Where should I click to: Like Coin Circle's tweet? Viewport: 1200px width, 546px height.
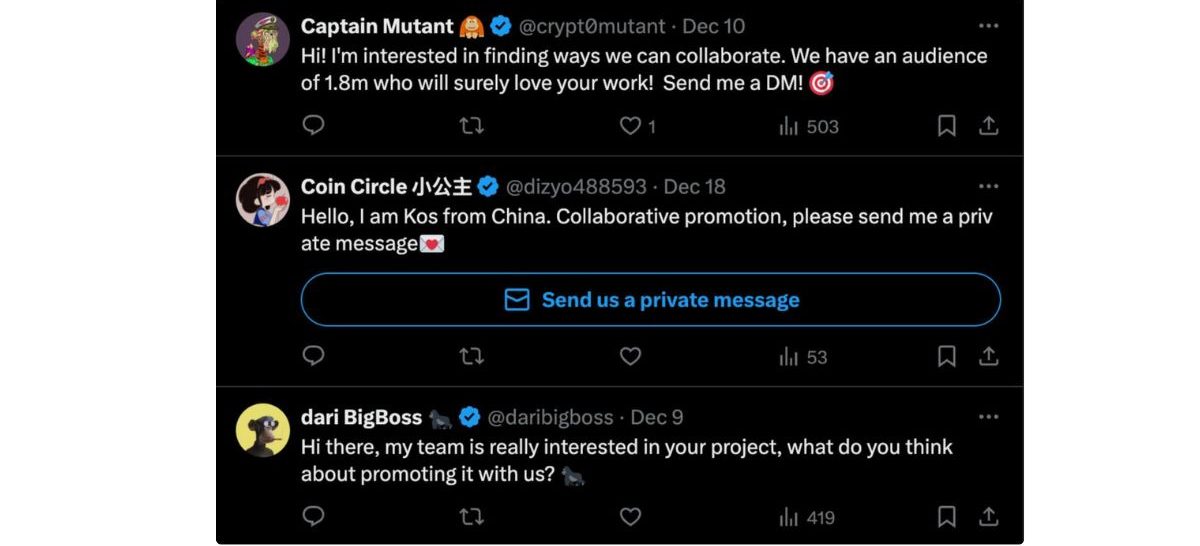[630, 356]
